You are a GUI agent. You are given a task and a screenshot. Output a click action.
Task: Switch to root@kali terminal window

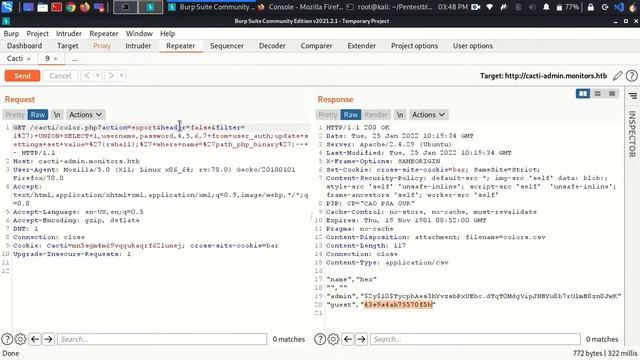click(x=390, y=7)
